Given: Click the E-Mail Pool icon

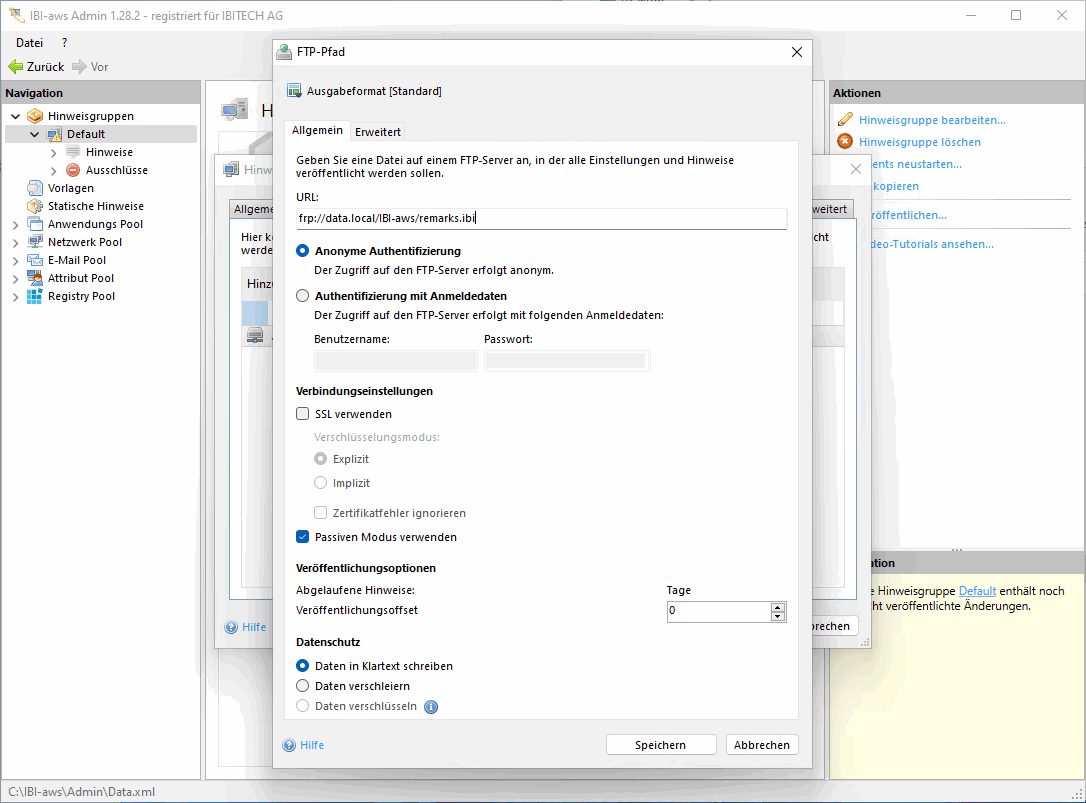Looking at the screenshot, I should pyautogui.click(x=35, y=260).
